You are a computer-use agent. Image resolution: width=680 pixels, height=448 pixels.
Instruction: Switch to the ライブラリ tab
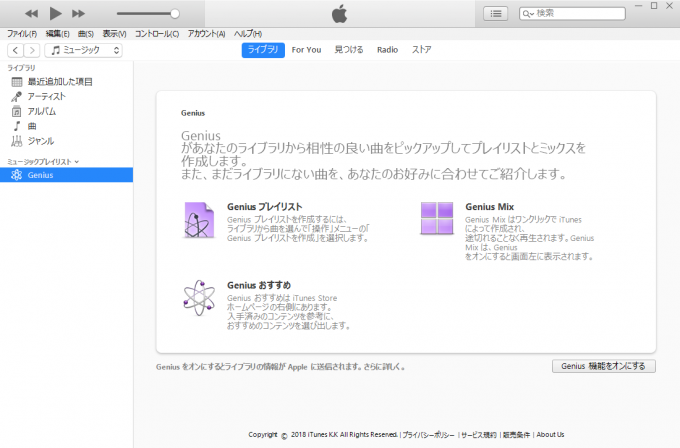(x=263, y=50)
